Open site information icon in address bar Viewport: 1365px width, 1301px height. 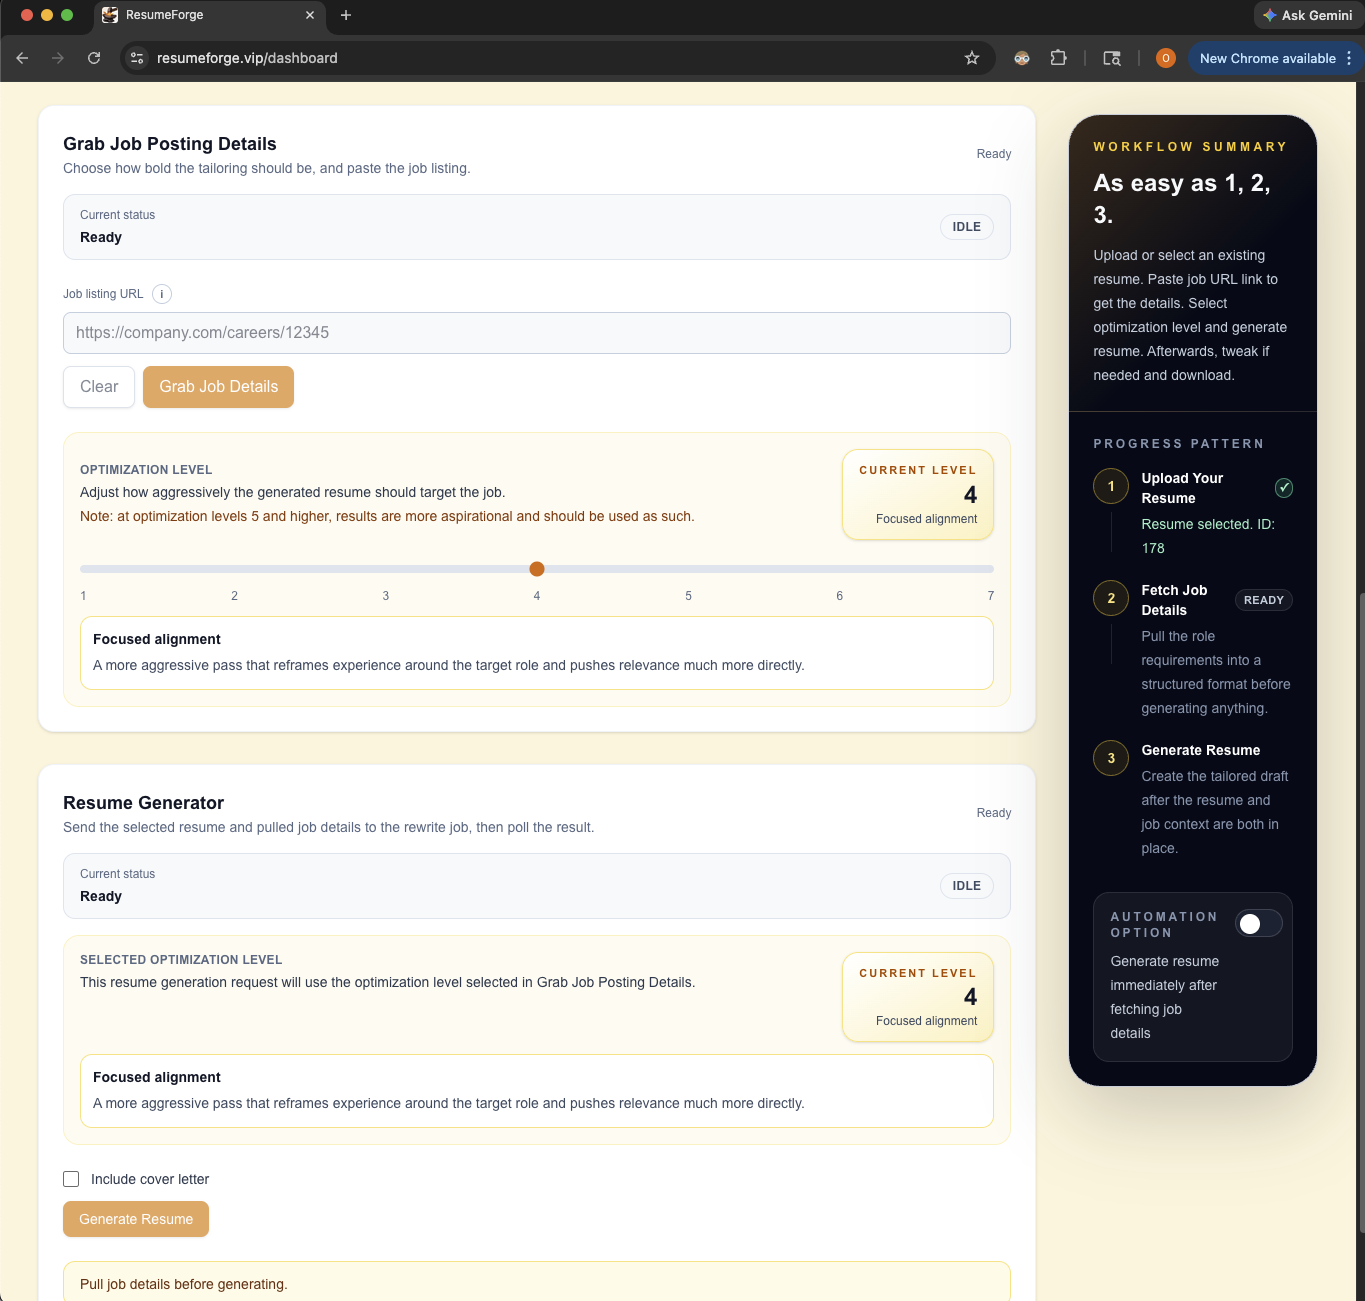(x=138, y=58)
